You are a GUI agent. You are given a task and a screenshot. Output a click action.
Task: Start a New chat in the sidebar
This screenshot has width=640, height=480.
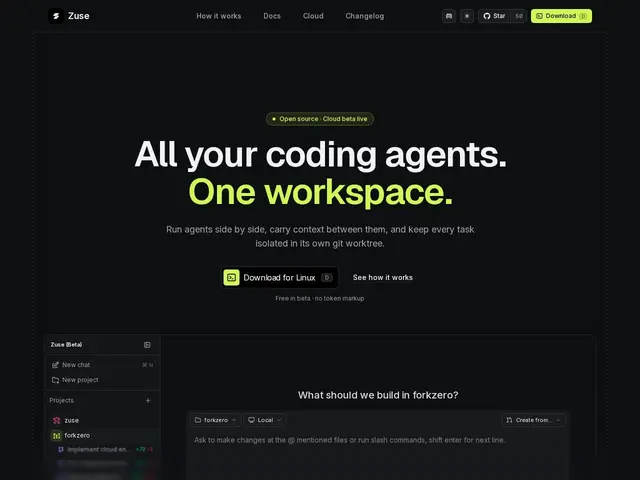(x=102, y=365)
